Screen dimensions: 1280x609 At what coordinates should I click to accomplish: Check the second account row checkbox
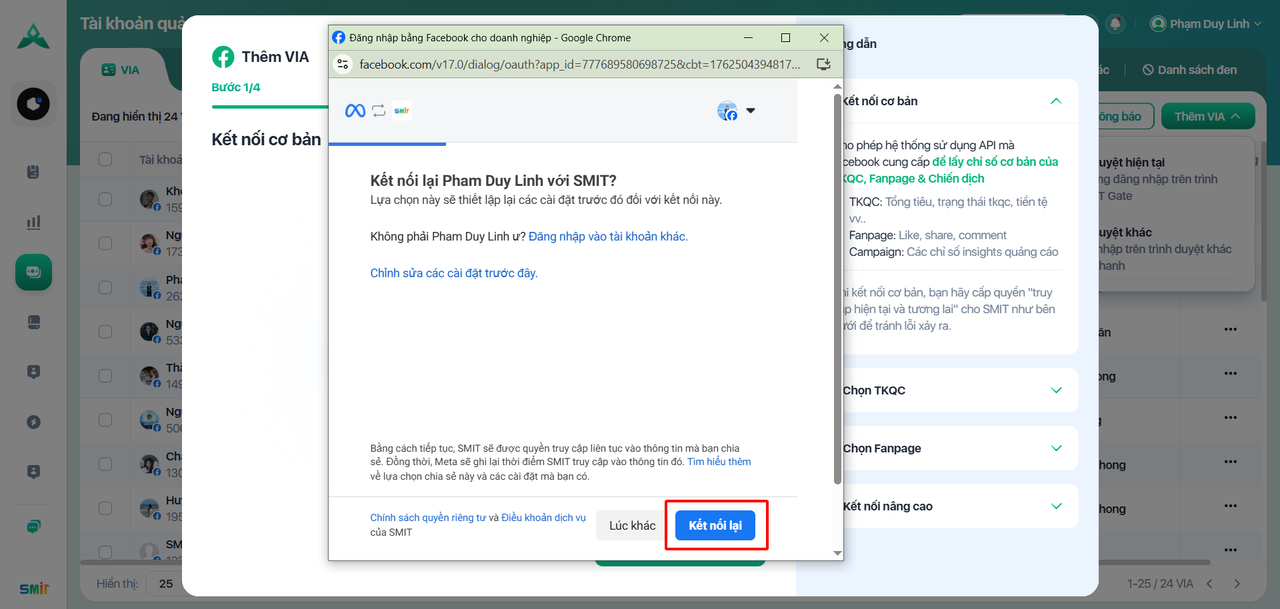[x=105, y=243]
